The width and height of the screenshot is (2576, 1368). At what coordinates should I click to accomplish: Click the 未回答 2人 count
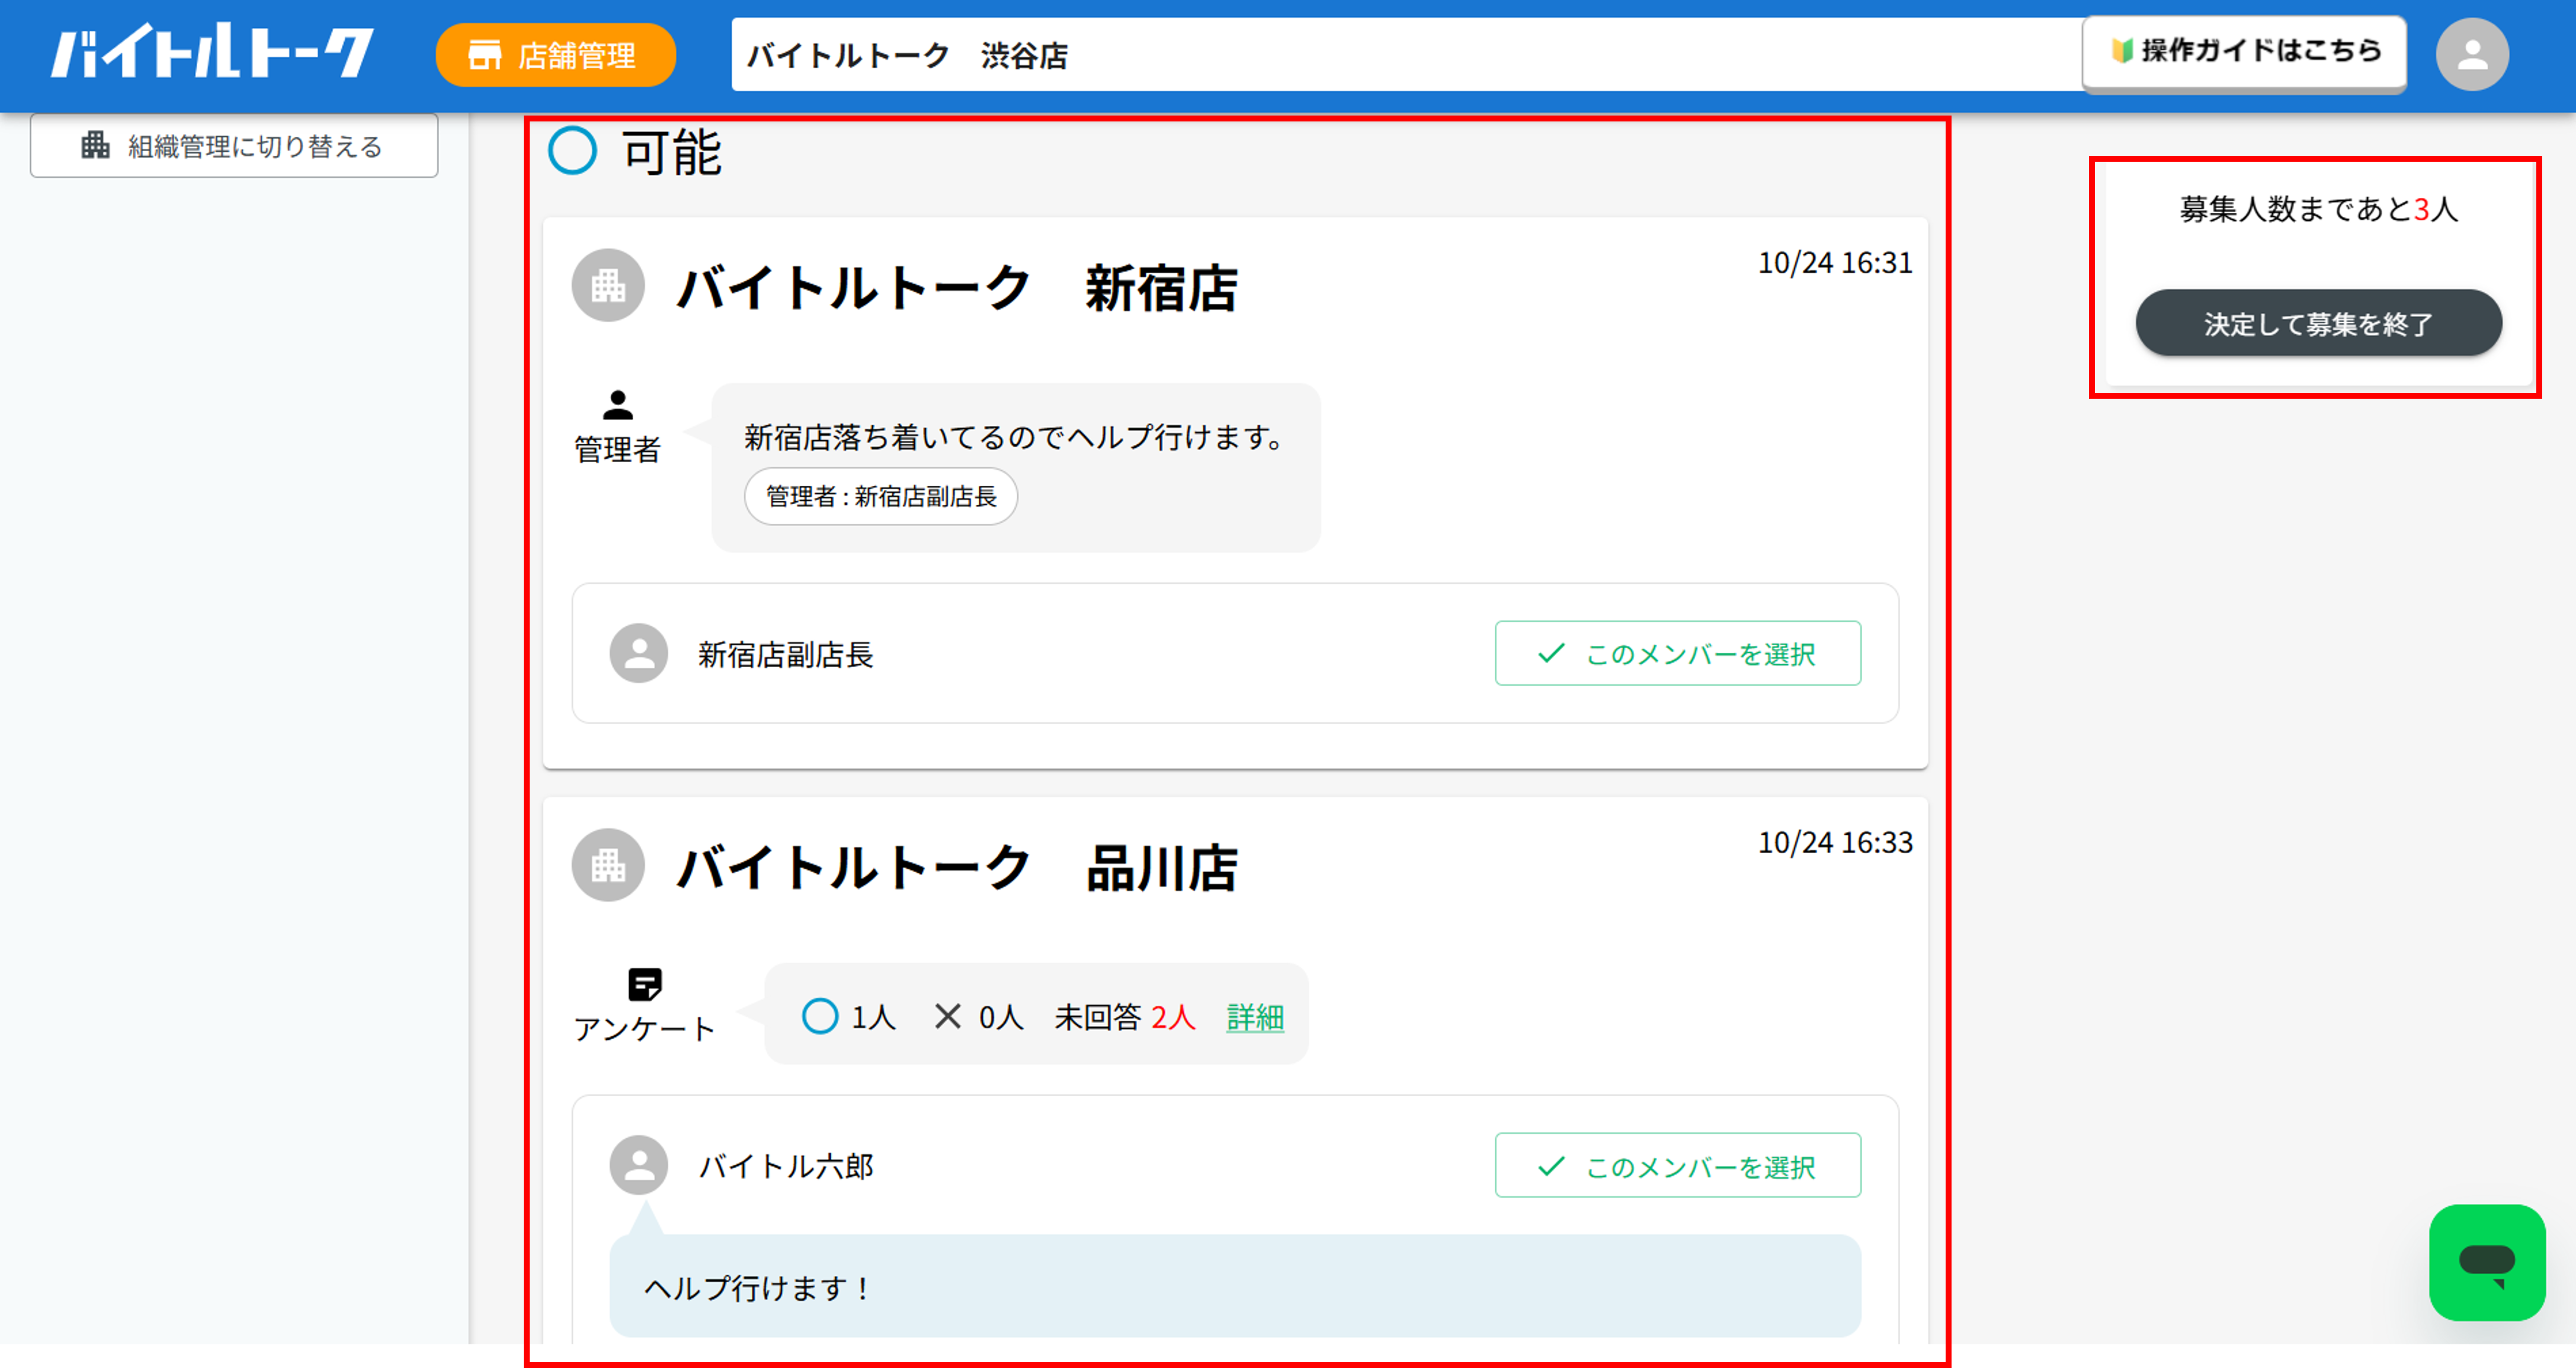(1125, 1017)
